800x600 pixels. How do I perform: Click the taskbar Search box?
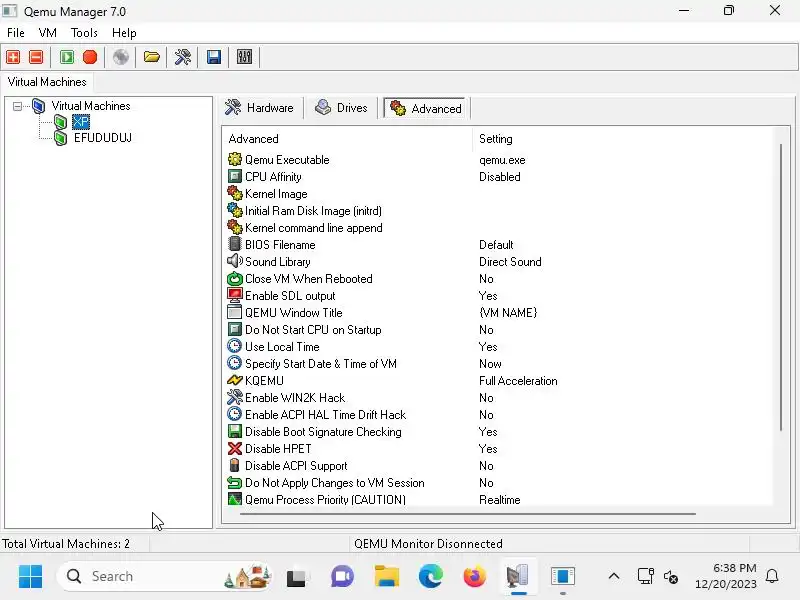tap(166, 577)
